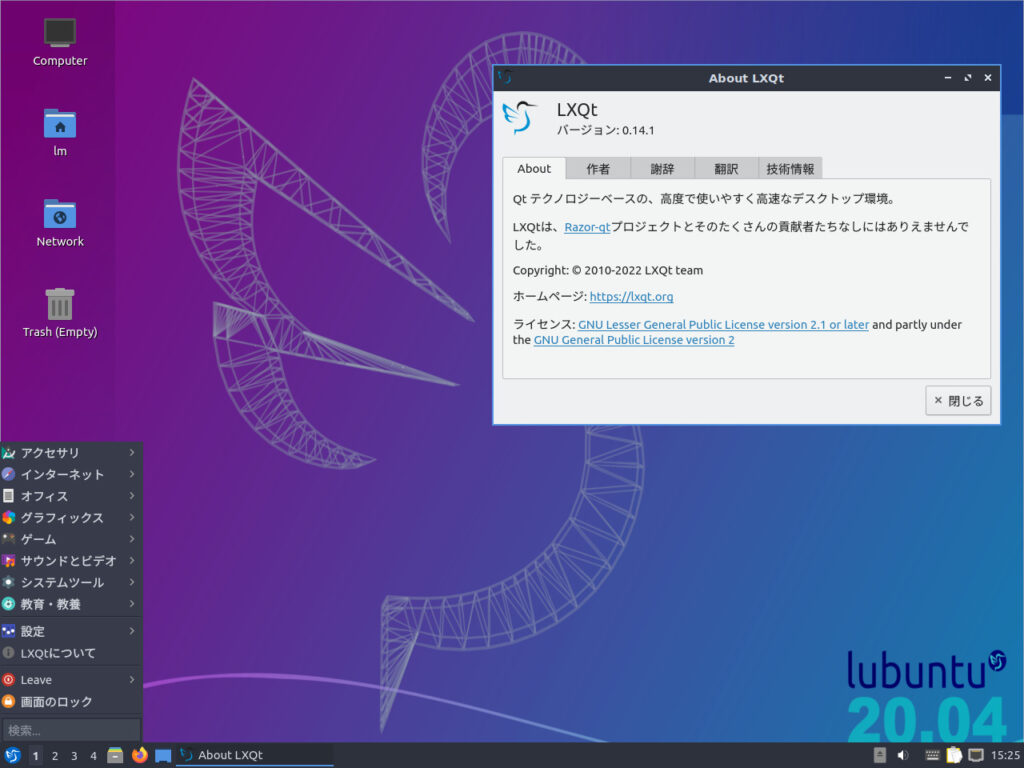The height and width of the screenshot is (768, 1024).
Task: Click the removable media eject tray icon
Action: [x=879, y=755]
